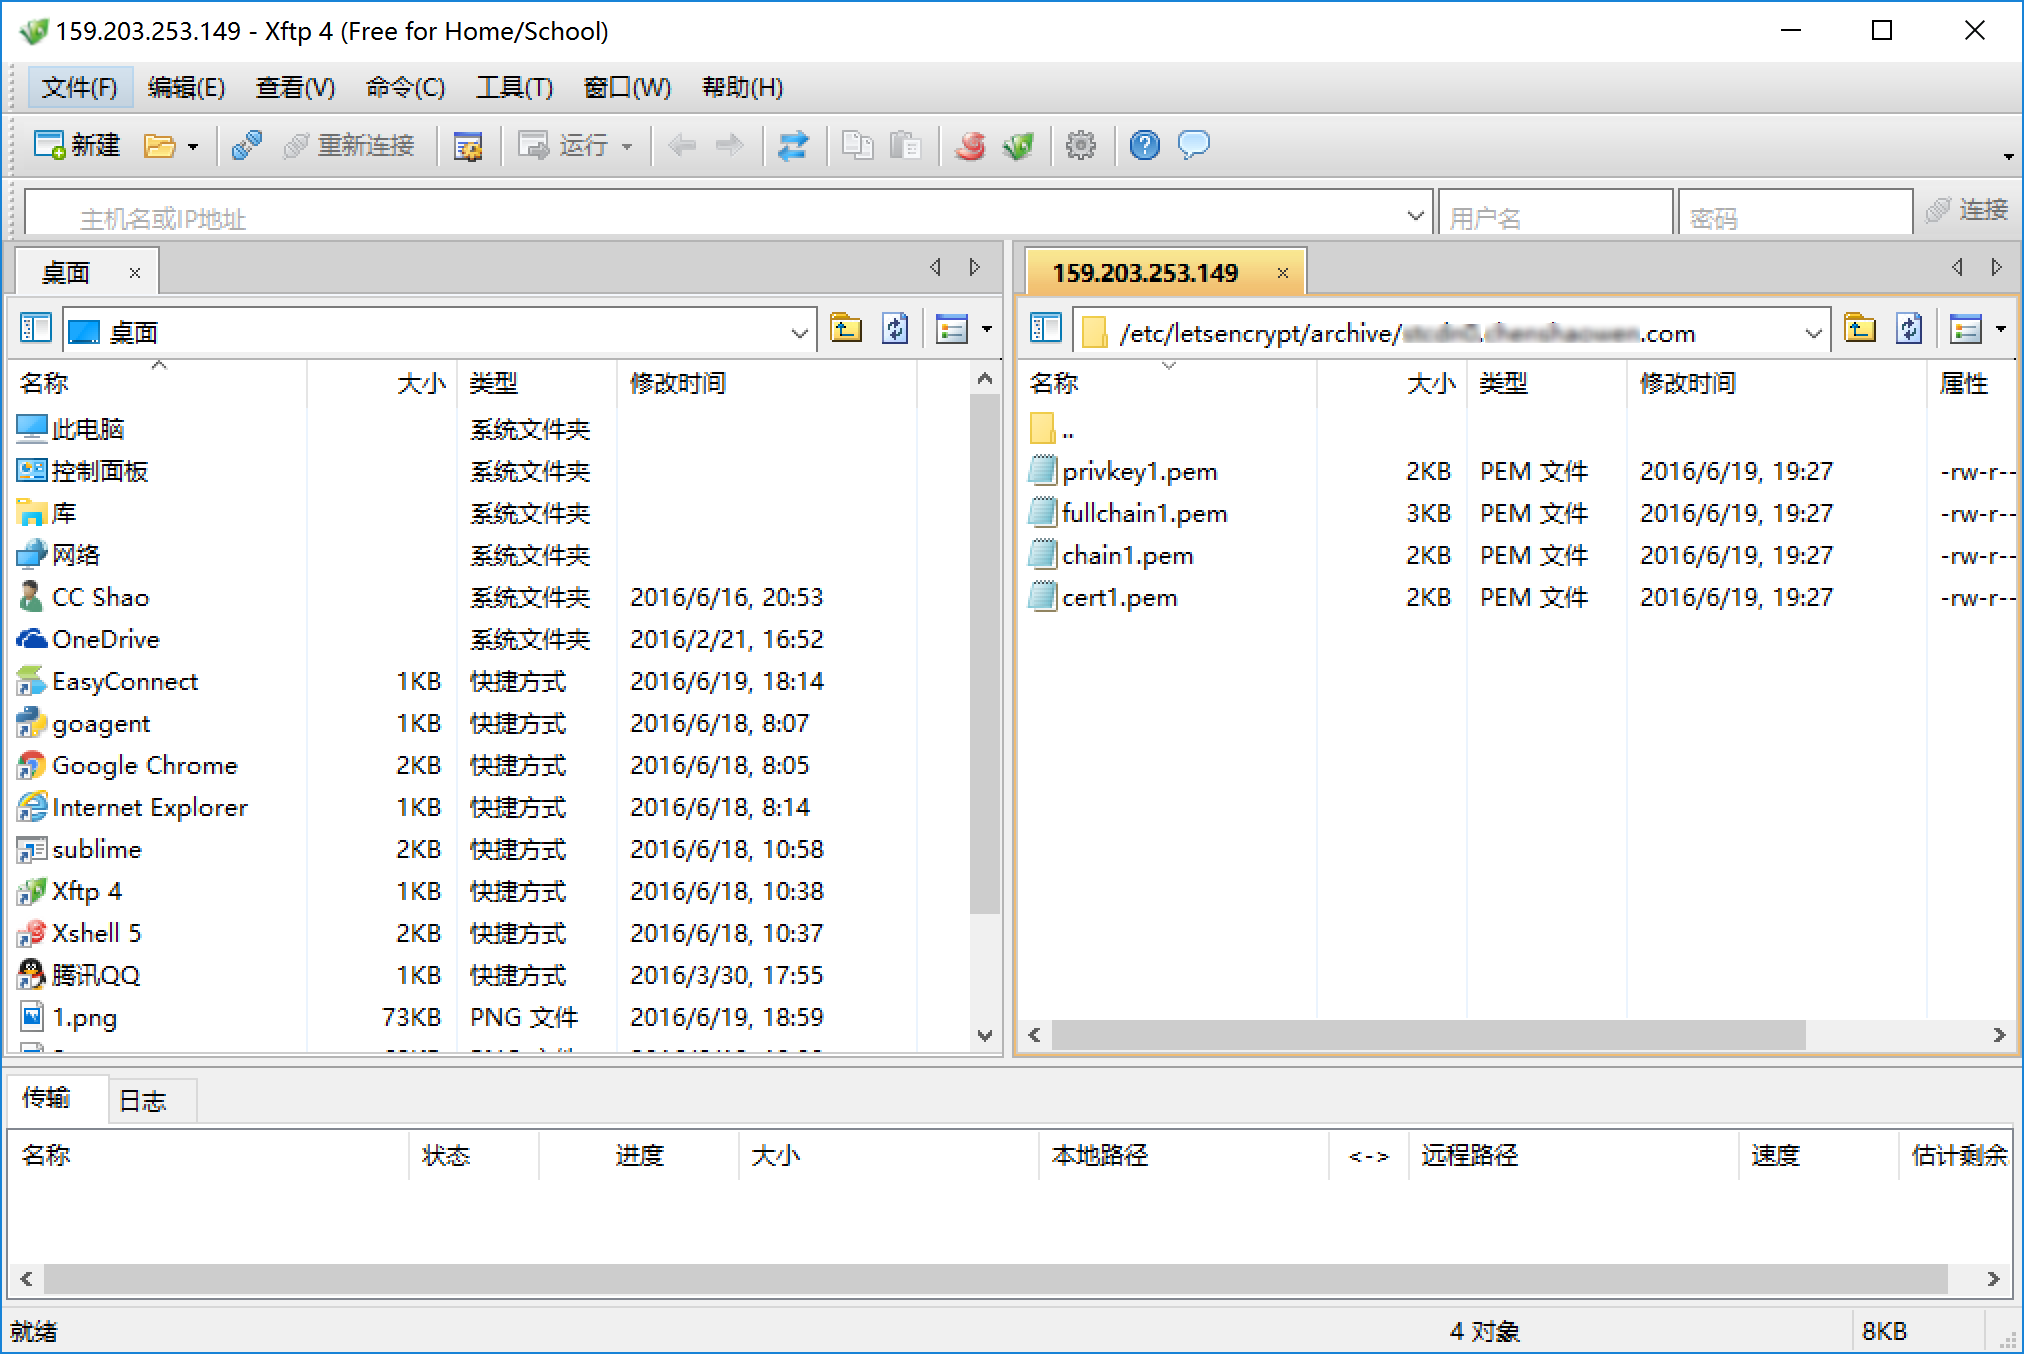Viewport: 2024px width, 1354px height.
Task: Open the session properties icon in toolbar
Action: (x=468, y=146)
